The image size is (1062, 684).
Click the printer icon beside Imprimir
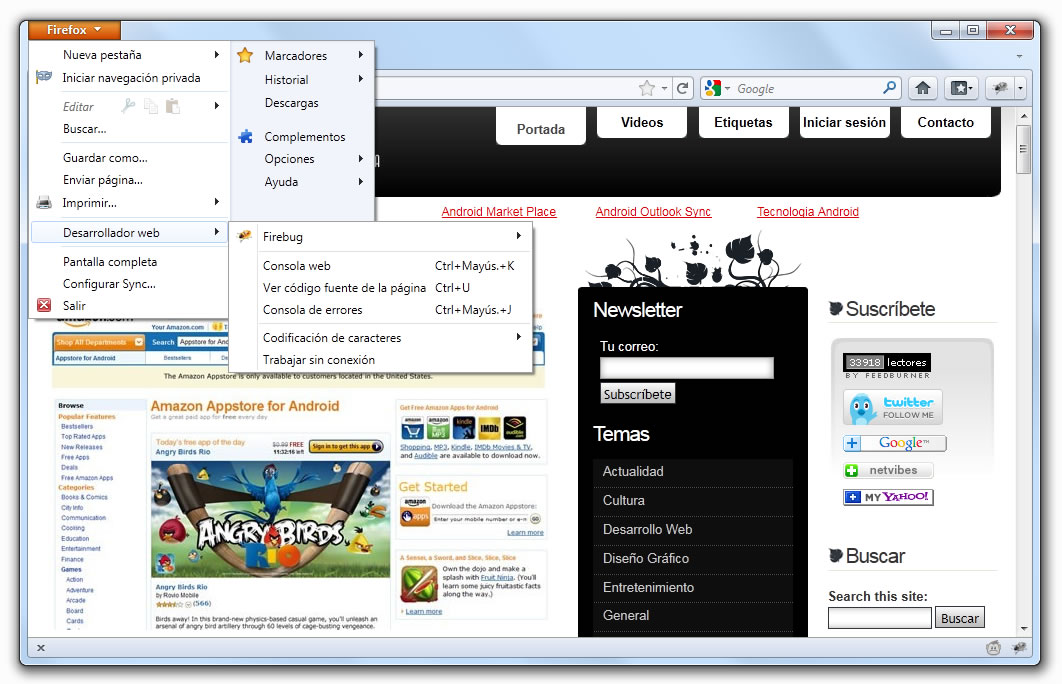(x=44, y=202)
